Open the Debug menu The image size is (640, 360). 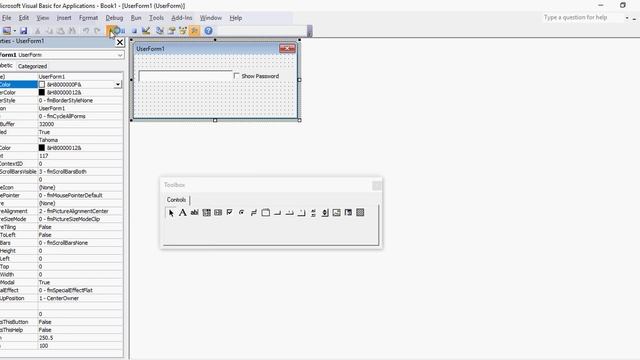click(x=114, y=18)
